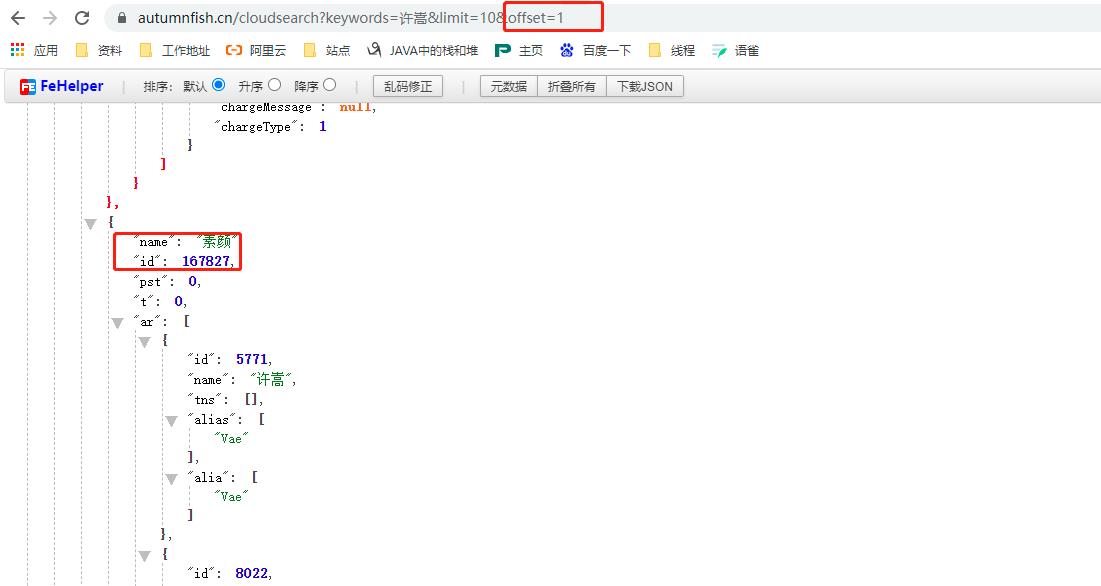Collapse the object containing name 素颜

(91, 224)
